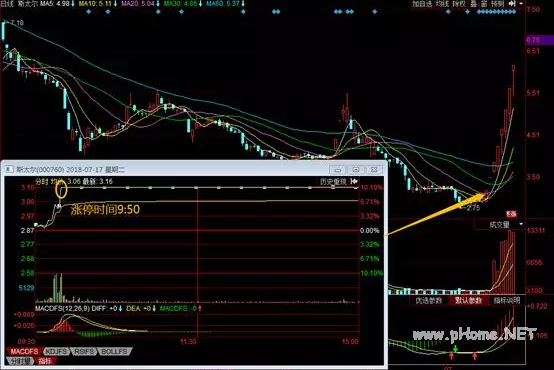Select the 分时量 intraday volume tab
The height and width of the screenshot is (370, 554).
[x=20, y=361]
